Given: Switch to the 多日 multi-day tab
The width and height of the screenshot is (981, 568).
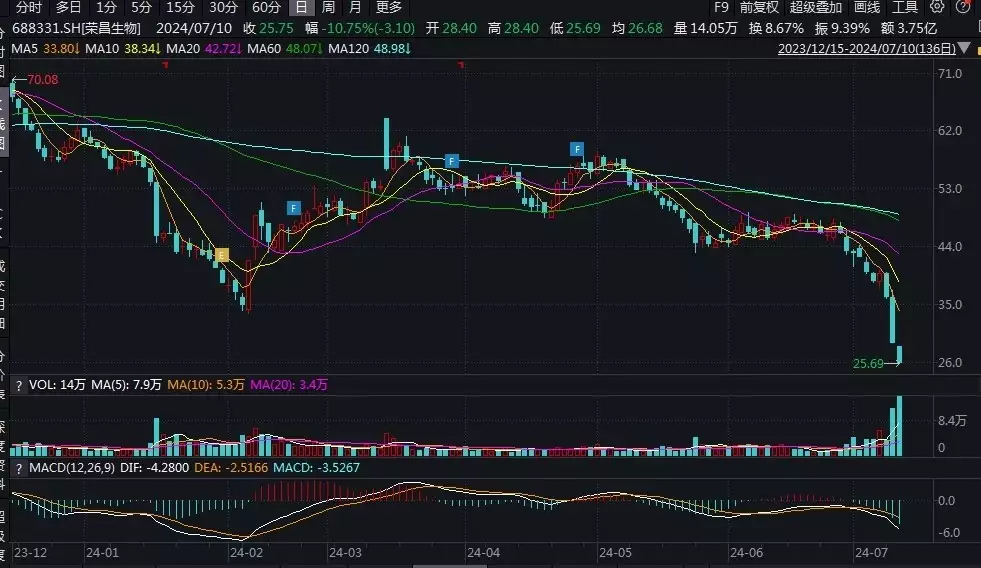Looking at the screenshot, I should tap(68, 8).
